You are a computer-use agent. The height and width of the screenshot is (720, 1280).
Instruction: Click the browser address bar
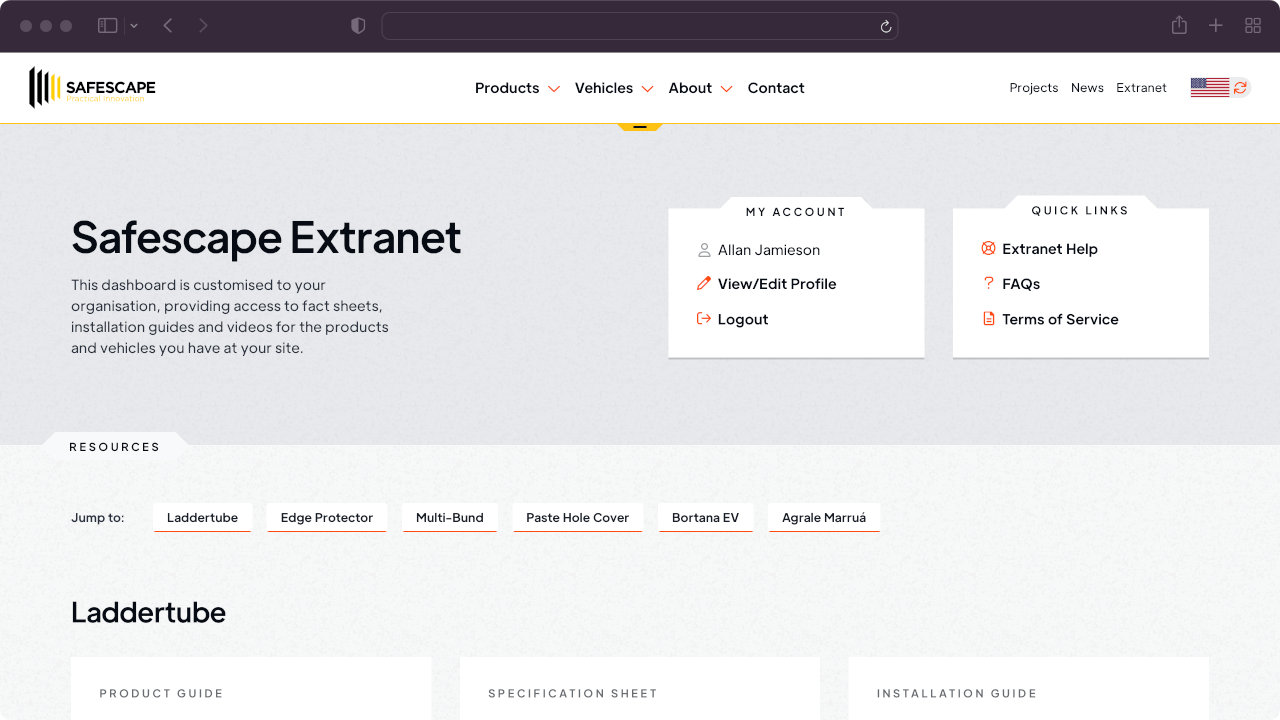coord(630,26)
